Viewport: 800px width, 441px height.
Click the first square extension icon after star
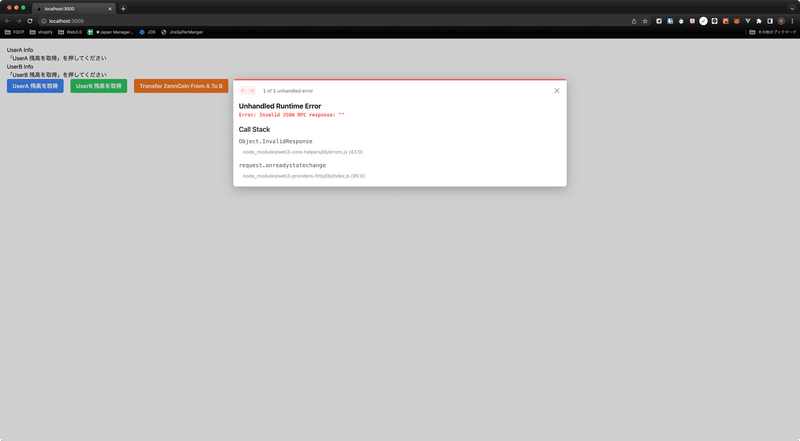[x=659, y=21]
